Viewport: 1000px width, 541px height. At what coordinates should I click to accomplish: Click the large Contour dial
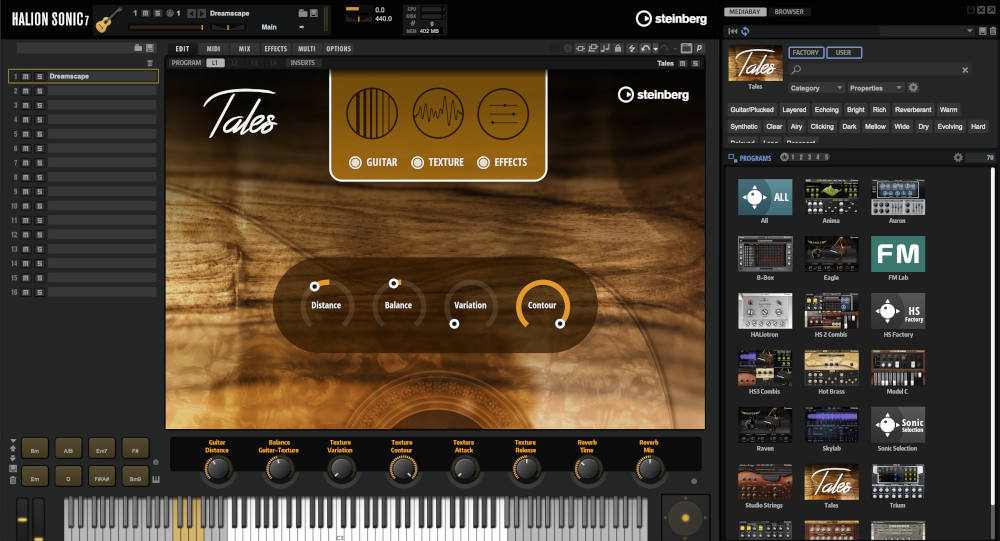[542, 305]
